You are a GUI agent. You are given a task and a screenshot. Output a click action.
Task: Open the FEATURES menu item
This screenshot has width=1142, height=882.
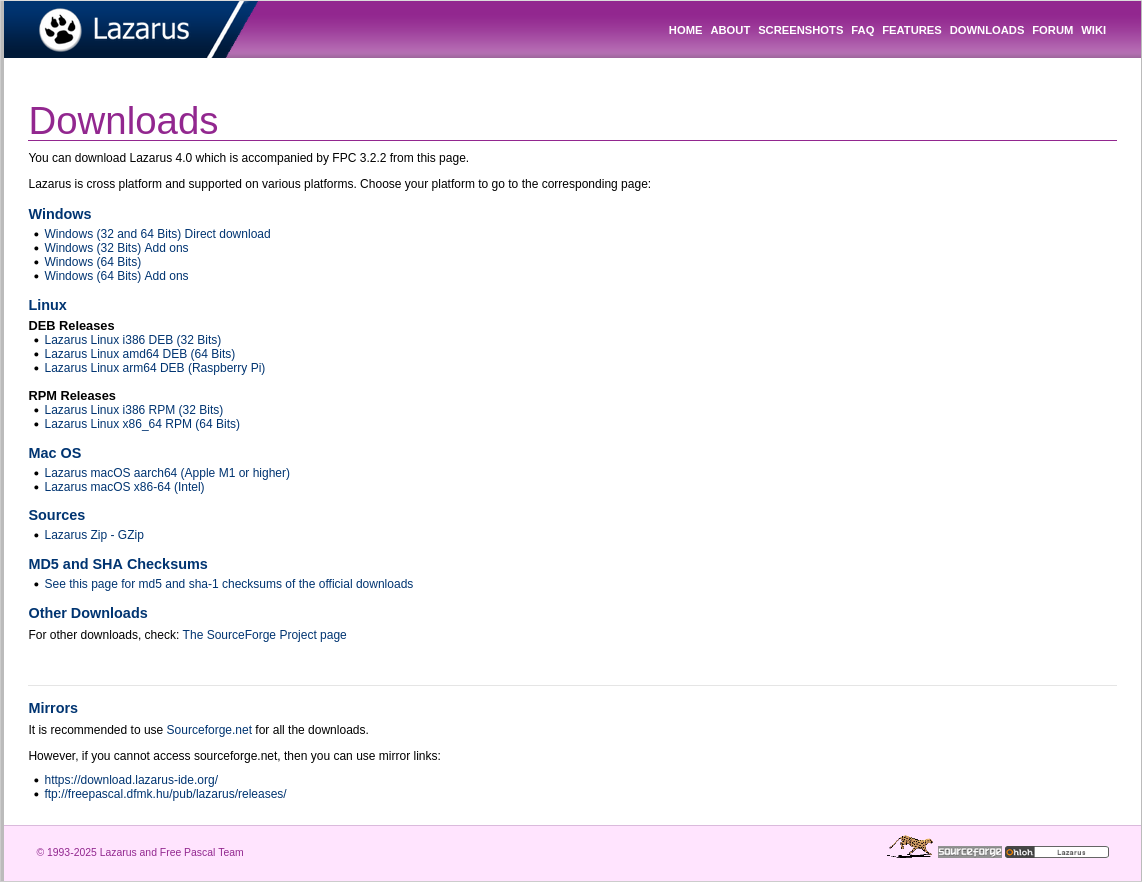[x=911, y=30]
